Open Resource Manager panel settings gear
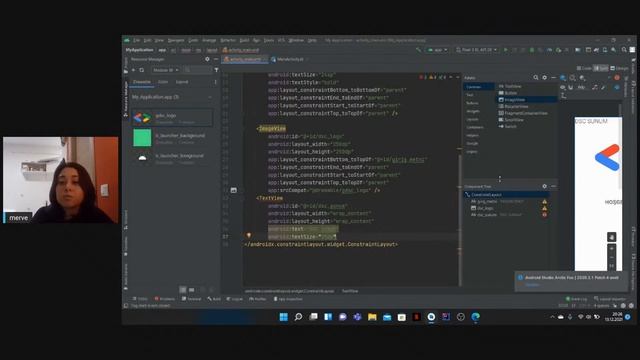 click(207, 59)
